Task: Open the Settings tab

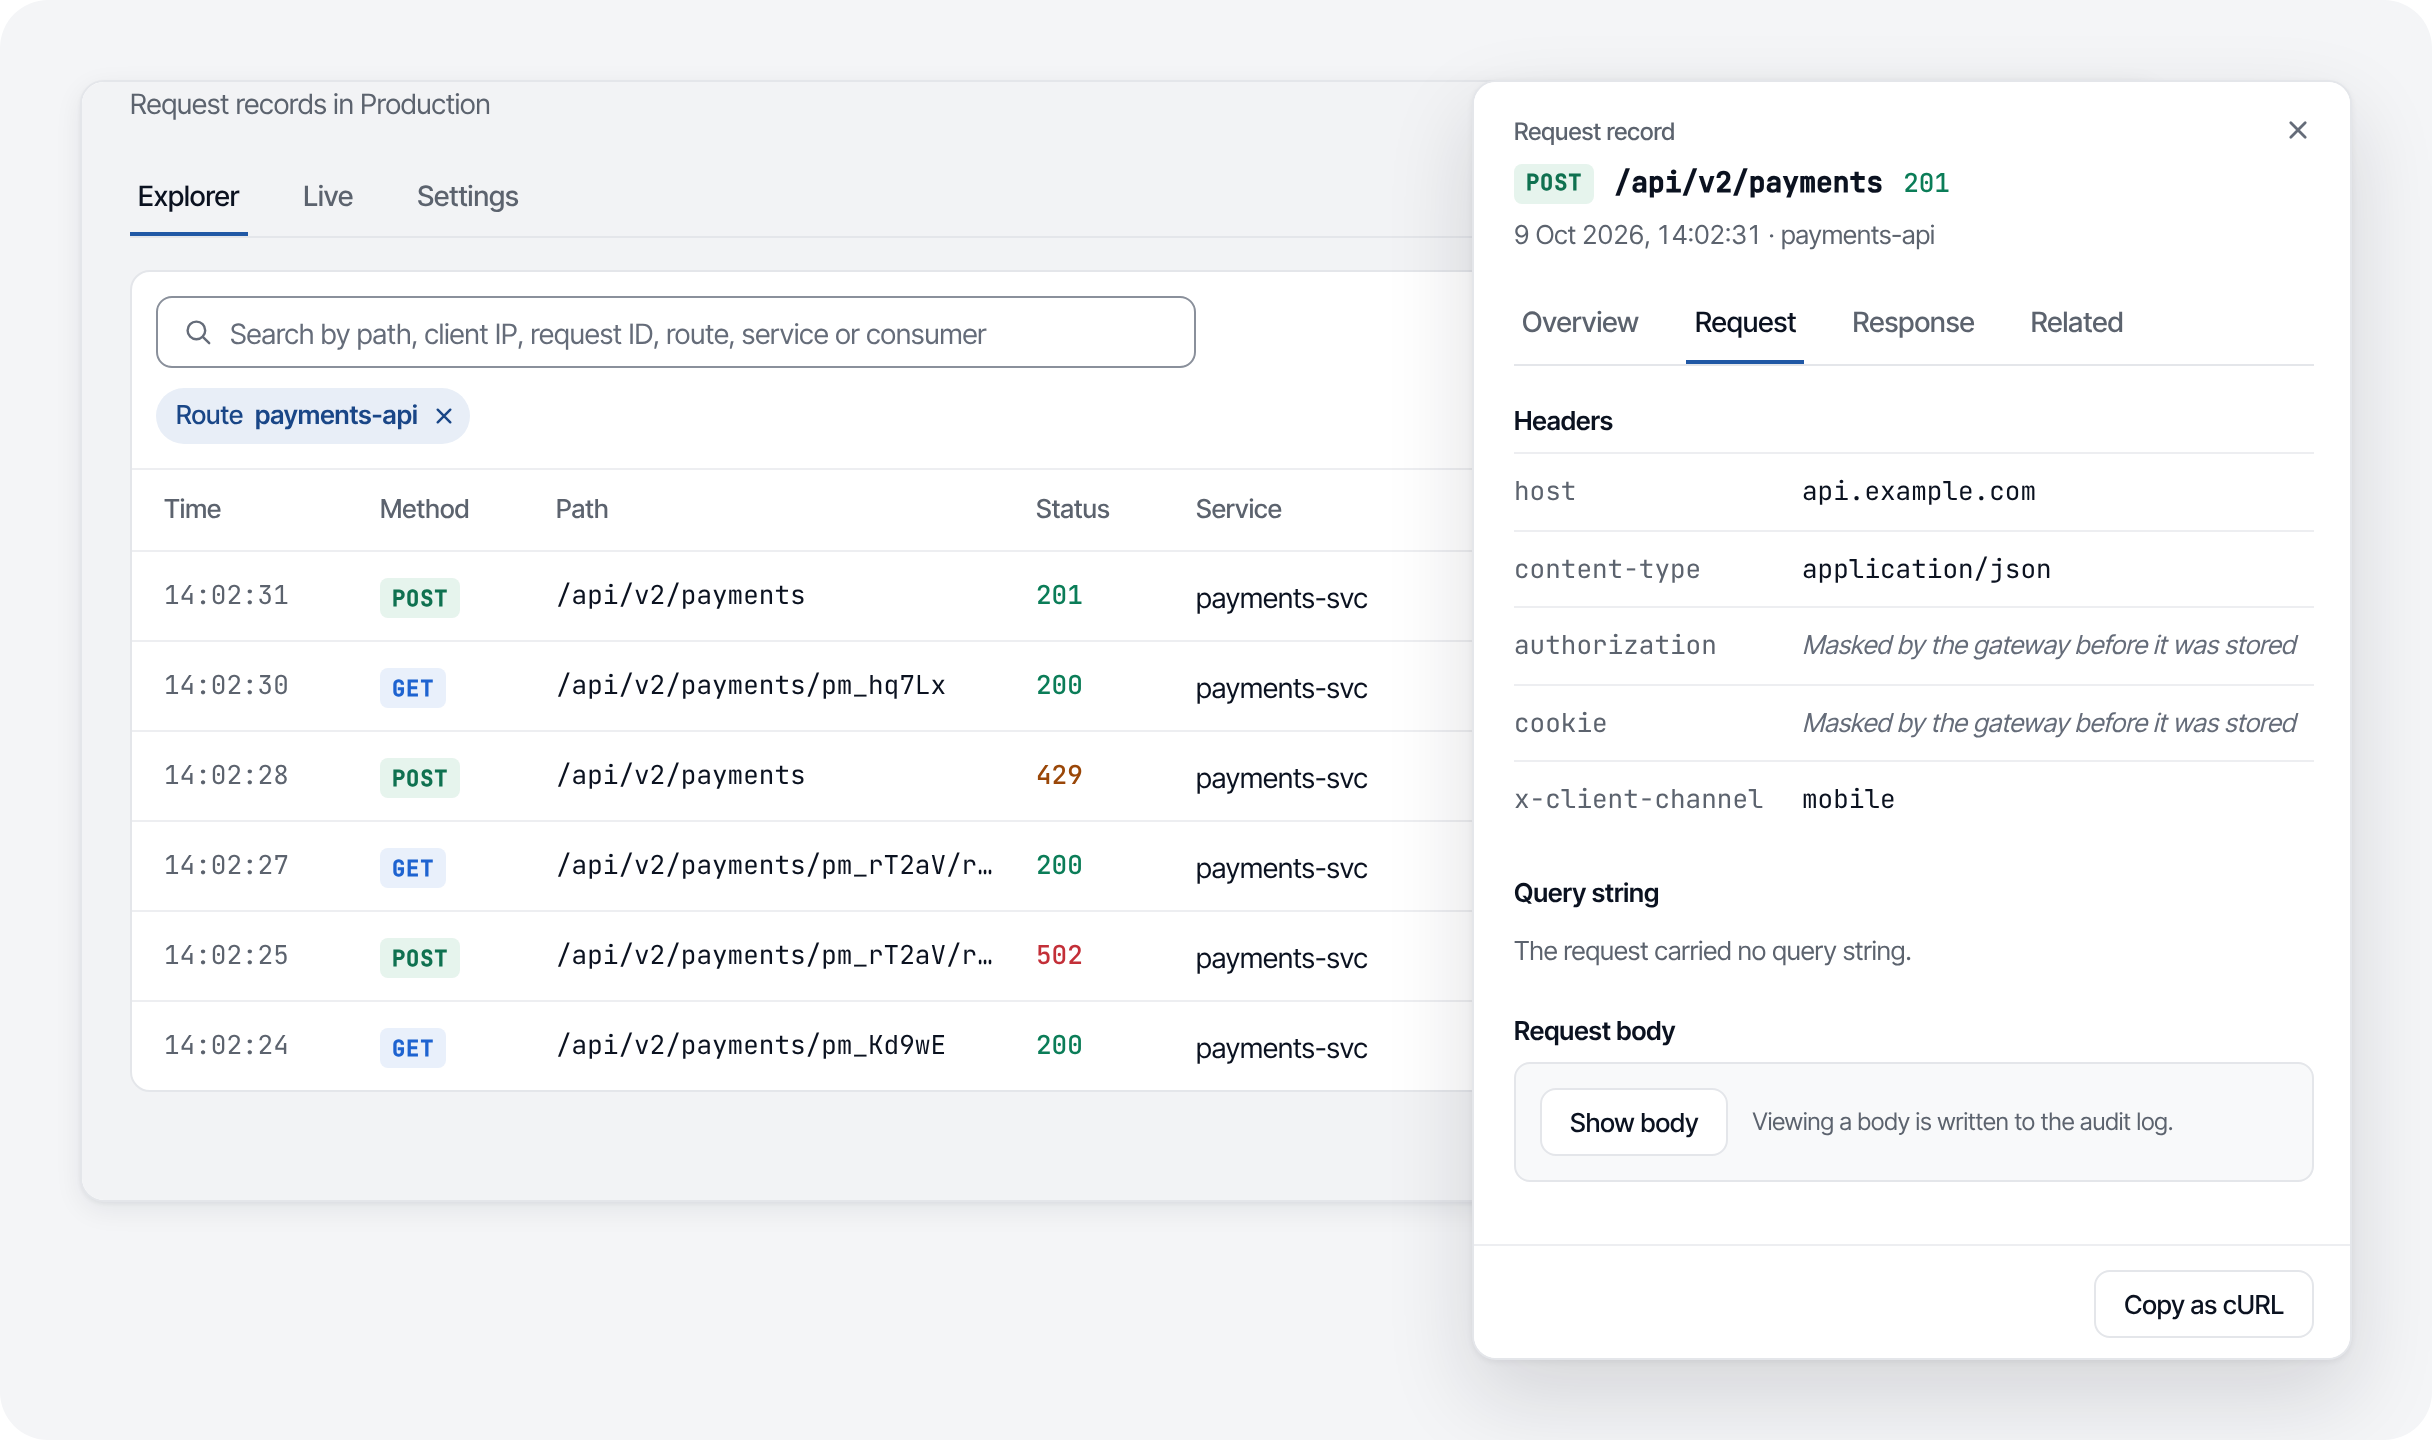Action: pos(467,196)
